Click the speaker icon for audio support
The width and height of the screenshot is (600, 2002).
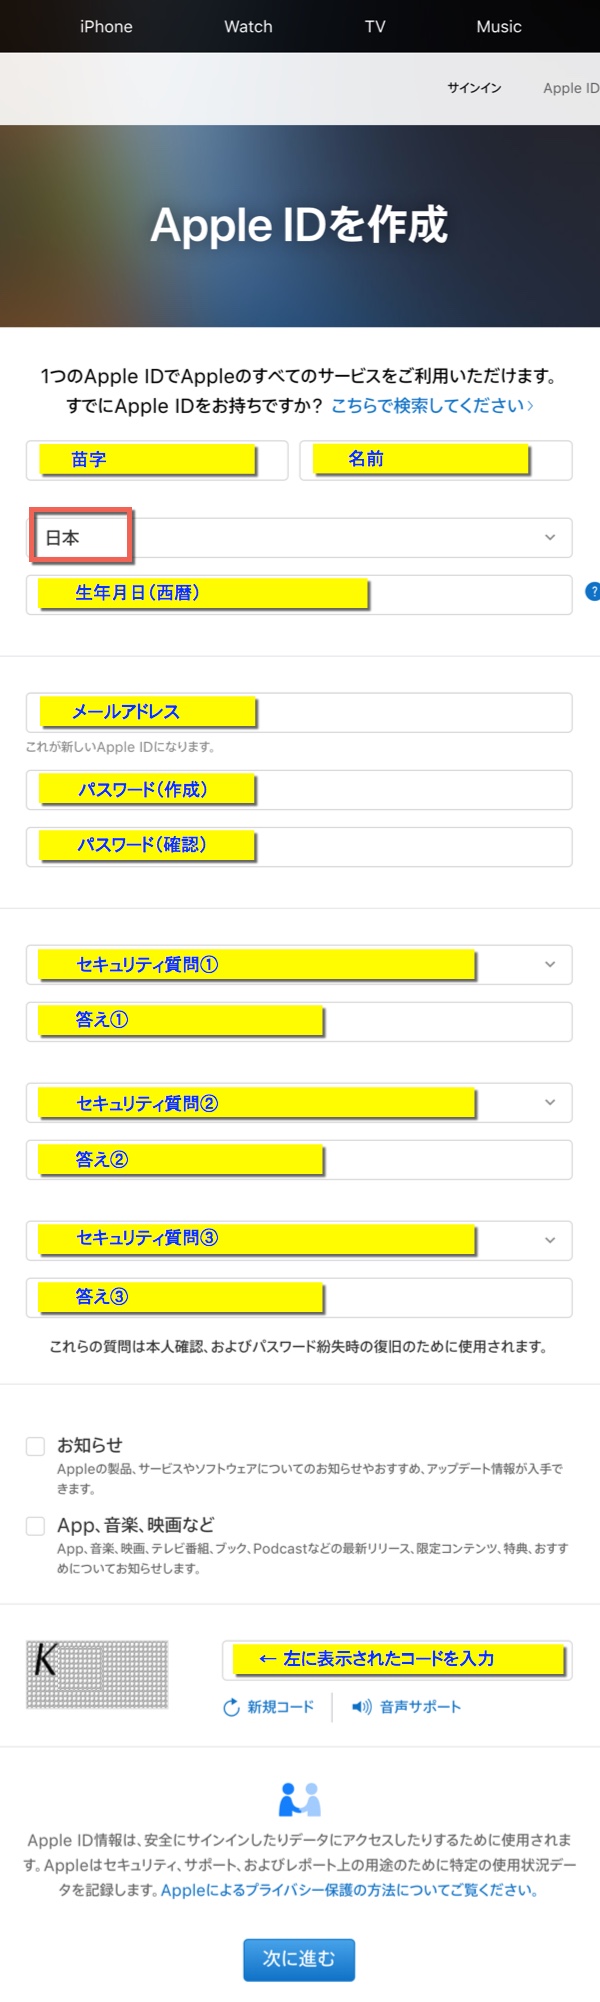click(x=361, y=1707)
